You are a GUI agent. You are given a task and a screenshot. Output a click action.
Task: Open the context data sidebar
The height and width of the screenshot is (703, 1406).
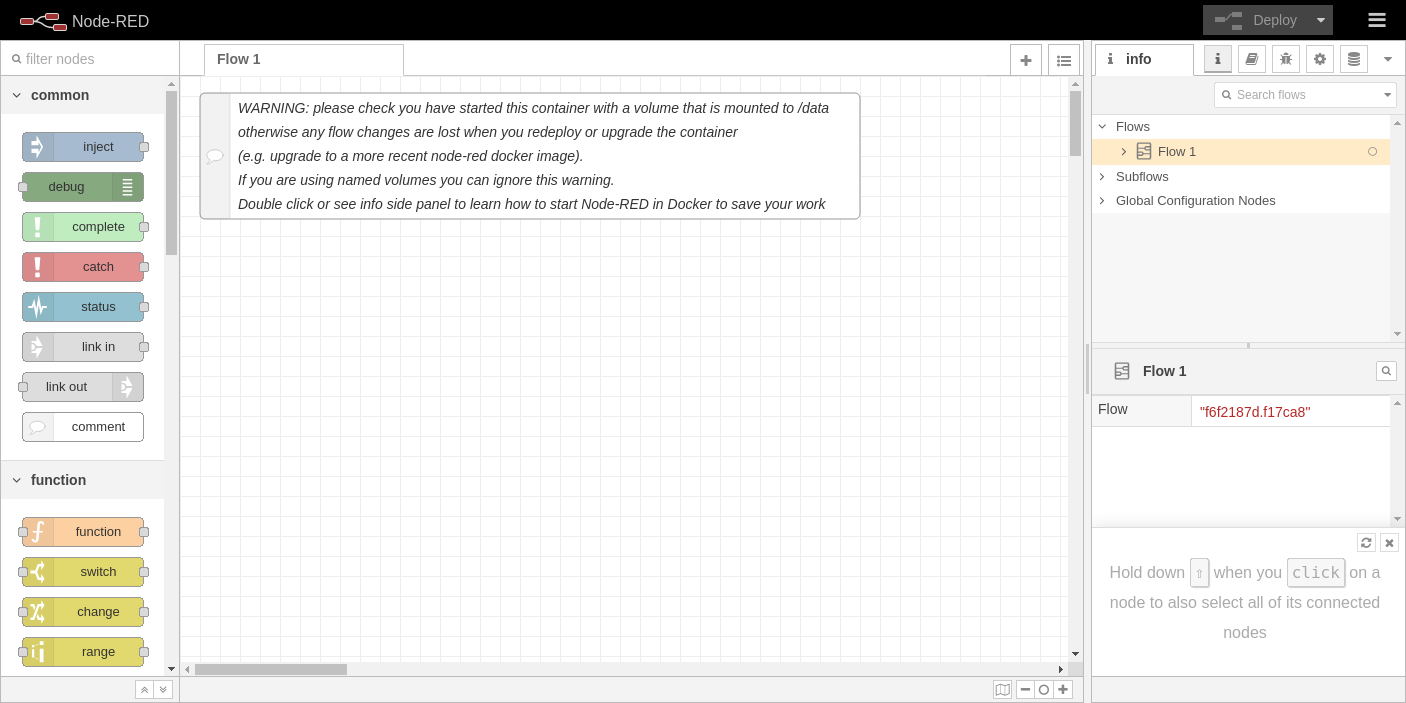(1354, 59)
